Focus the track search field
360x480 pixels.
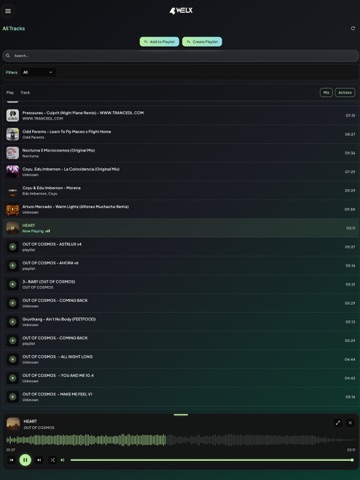click(x=180, y=56)
